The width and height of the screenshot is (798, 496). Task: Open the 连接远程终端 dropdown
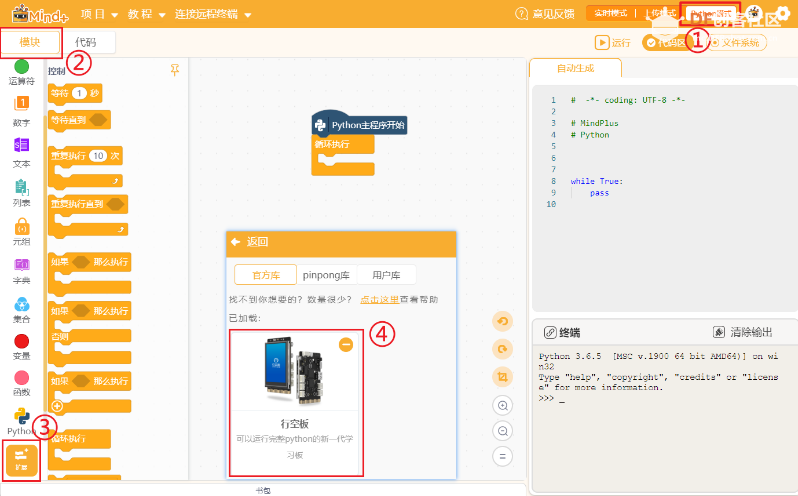212,15
